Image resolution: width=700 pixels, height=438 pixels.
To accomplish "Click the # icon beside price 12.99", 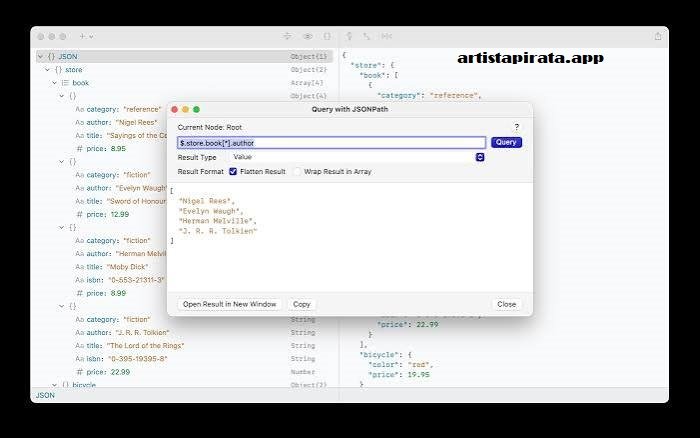I will pyautogui.click(x=79, y=214).
